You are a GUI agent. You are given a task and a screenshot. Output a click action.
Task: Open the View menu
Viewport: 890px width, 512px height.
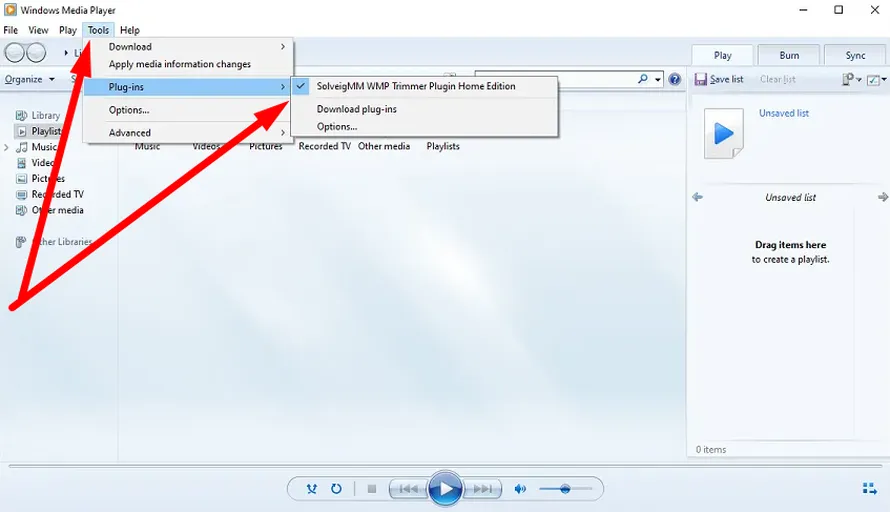38,30
